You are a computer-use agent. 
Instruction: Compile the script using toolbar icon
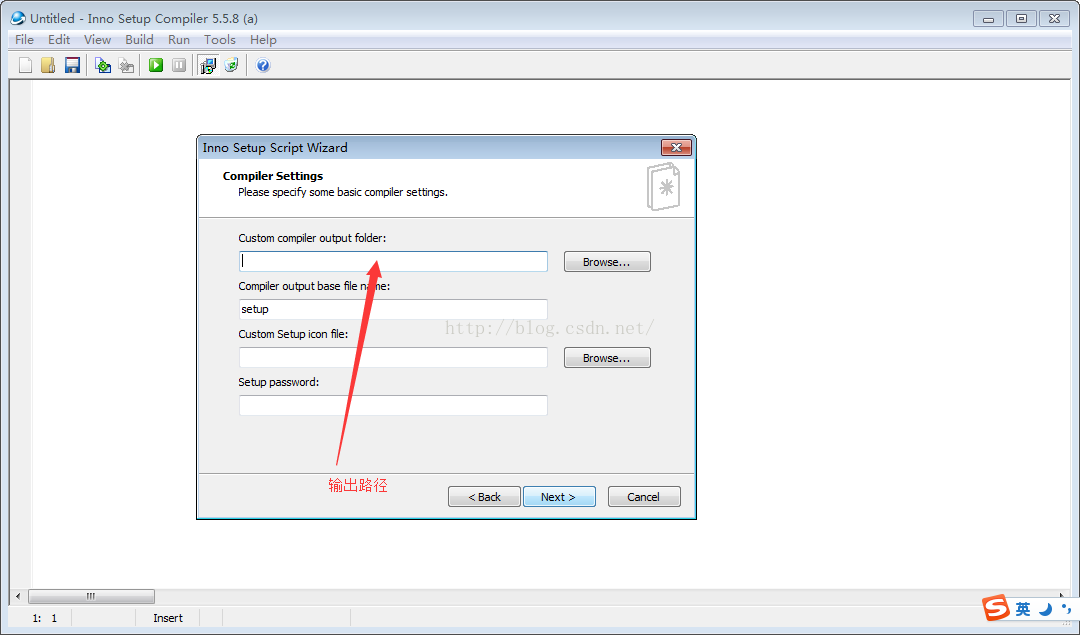[103, 65]
